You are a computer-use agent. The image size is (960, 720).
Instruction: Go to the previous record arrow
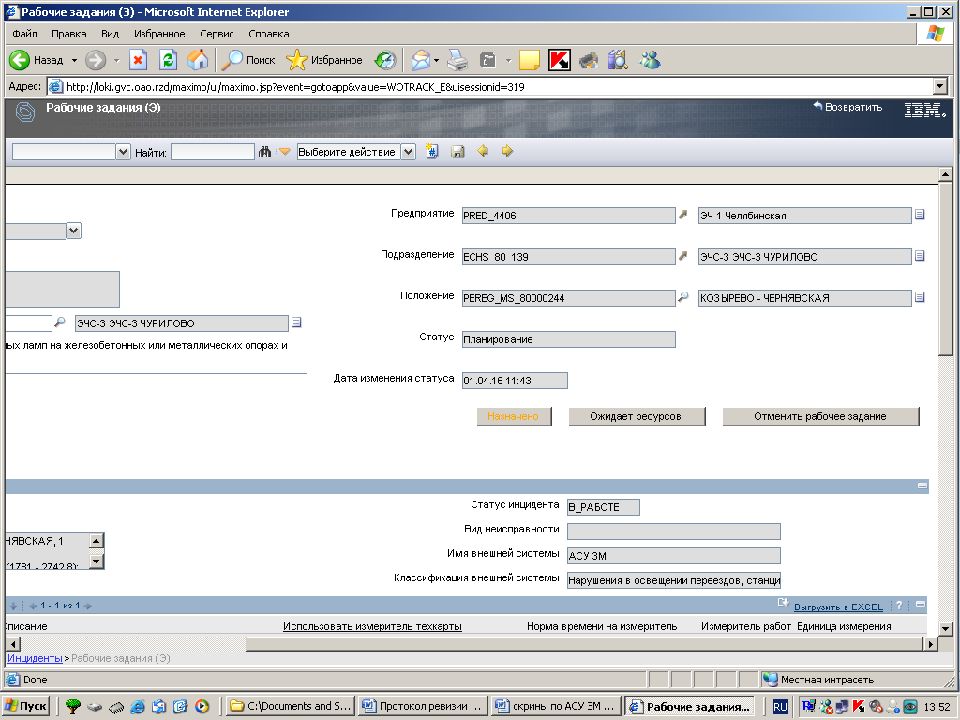coord(482,151)
